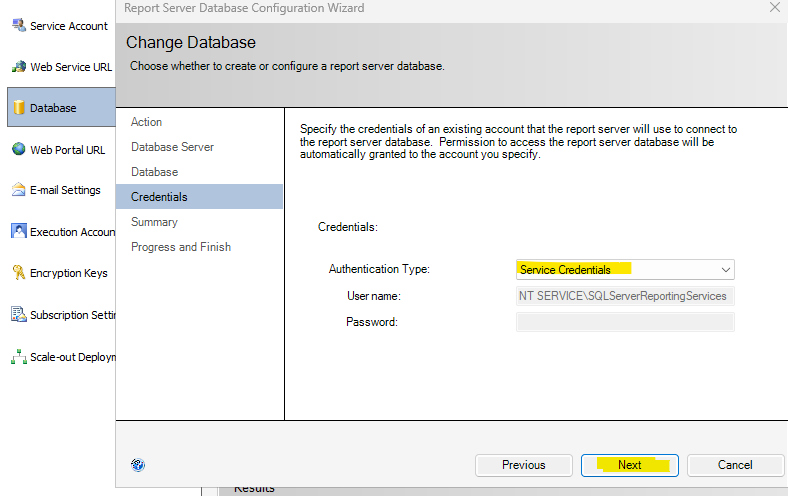Click the Web Portal URL globe icon
Viewport: 788px width, 496px height.
[19, 149]
